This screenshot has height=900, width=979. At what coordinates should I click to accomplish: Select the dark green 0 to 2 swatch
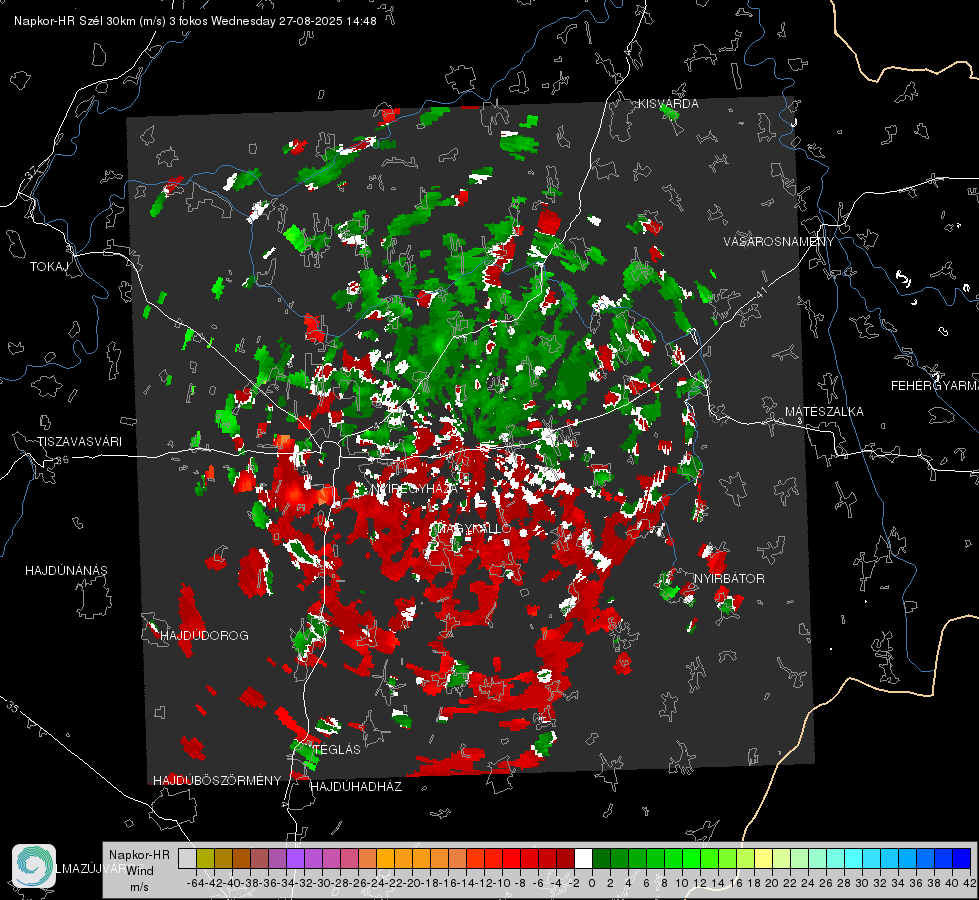coord(601,859)
